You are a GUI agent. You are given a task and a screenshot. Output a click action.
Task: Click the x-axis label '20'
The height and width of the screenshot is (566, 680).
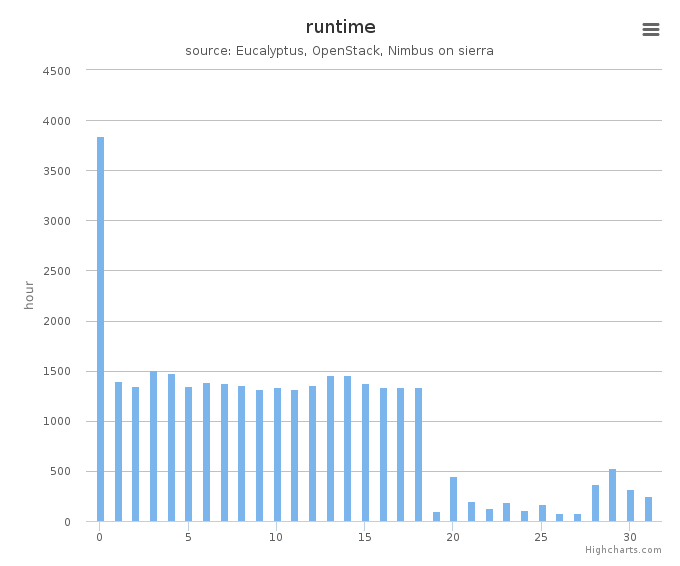[453, 537]
